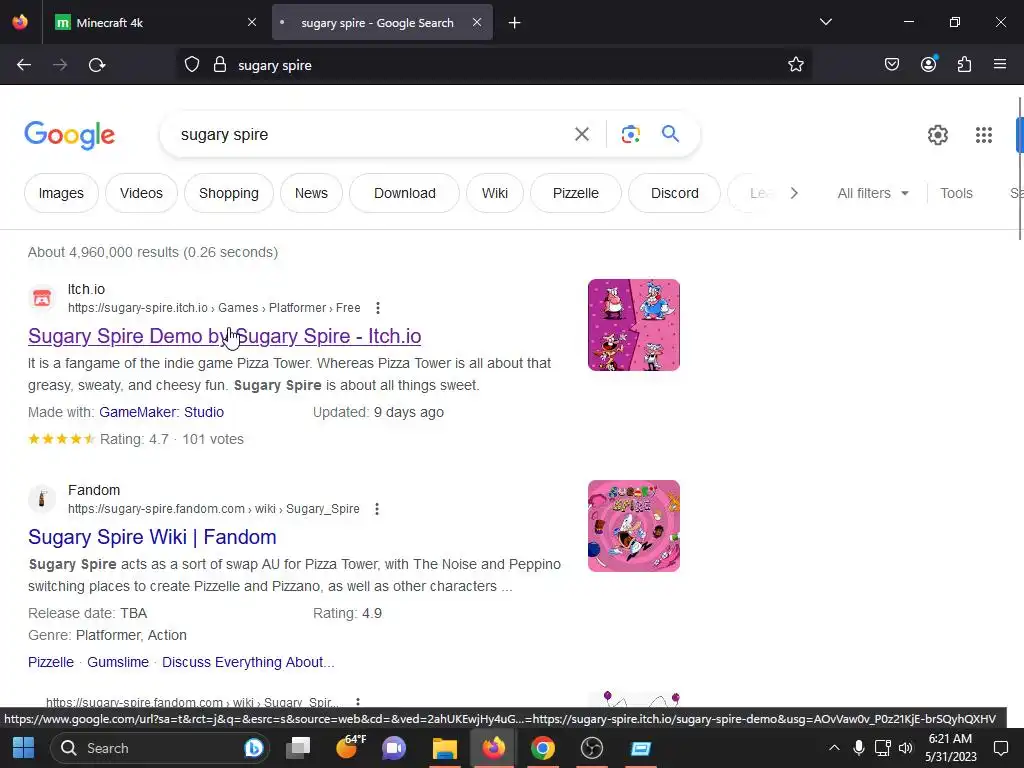Open a new tab with plus button

[x=515, y=23]
